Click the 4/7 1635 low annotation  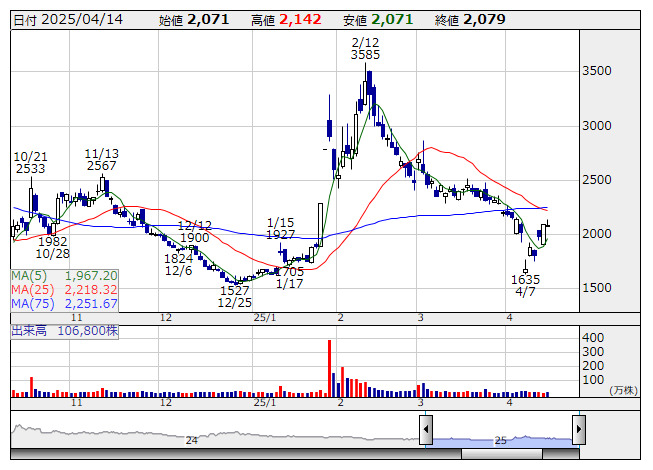tap(526, 285)
